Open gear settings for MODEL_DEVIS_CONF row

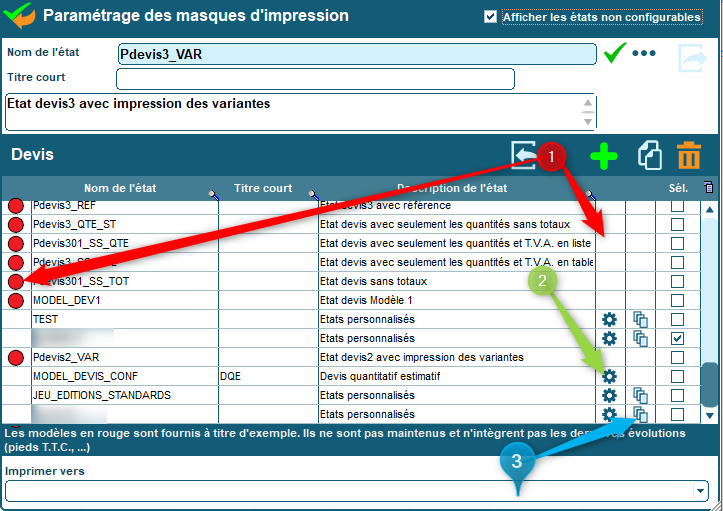609,376
